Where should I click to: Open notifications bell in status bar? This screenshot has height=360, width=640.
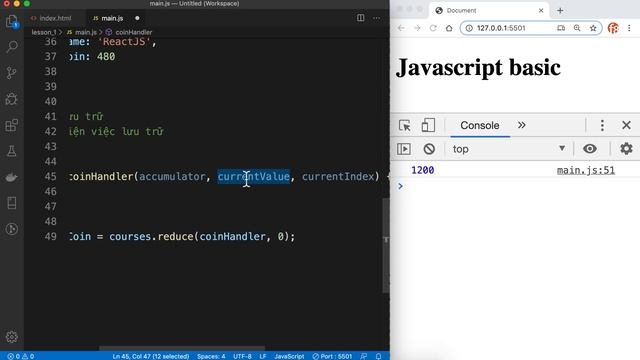tap(378, 356)
